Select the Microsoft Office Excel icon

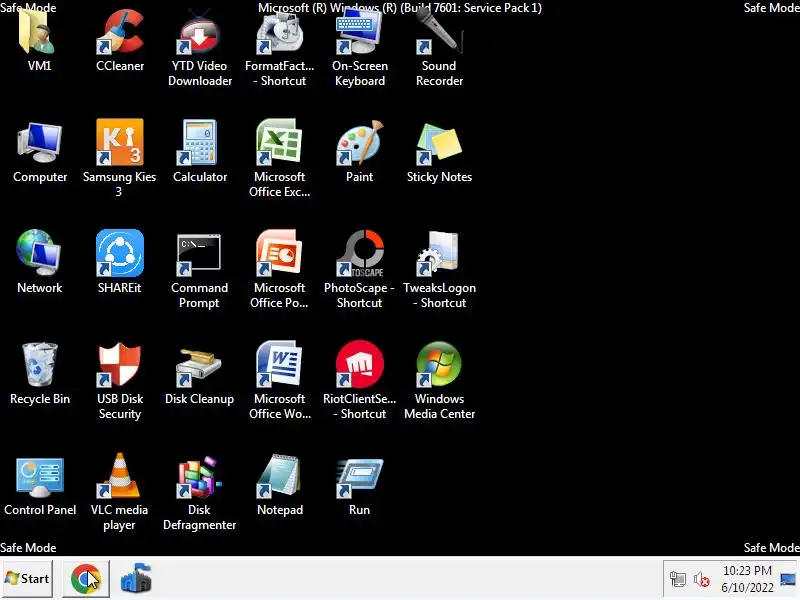coord(280,143)
